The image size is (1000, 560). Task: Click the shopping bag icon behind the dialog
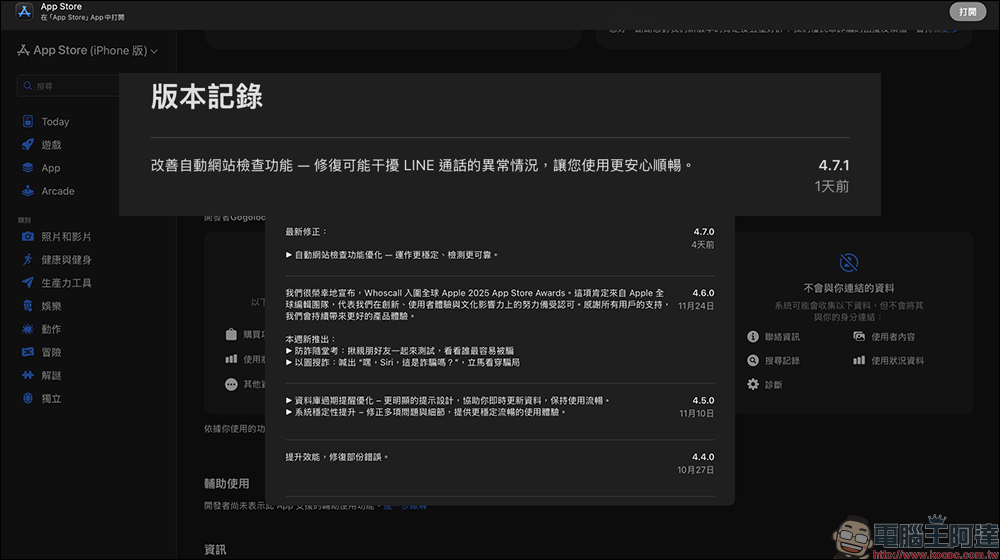(x=231, y=334)
